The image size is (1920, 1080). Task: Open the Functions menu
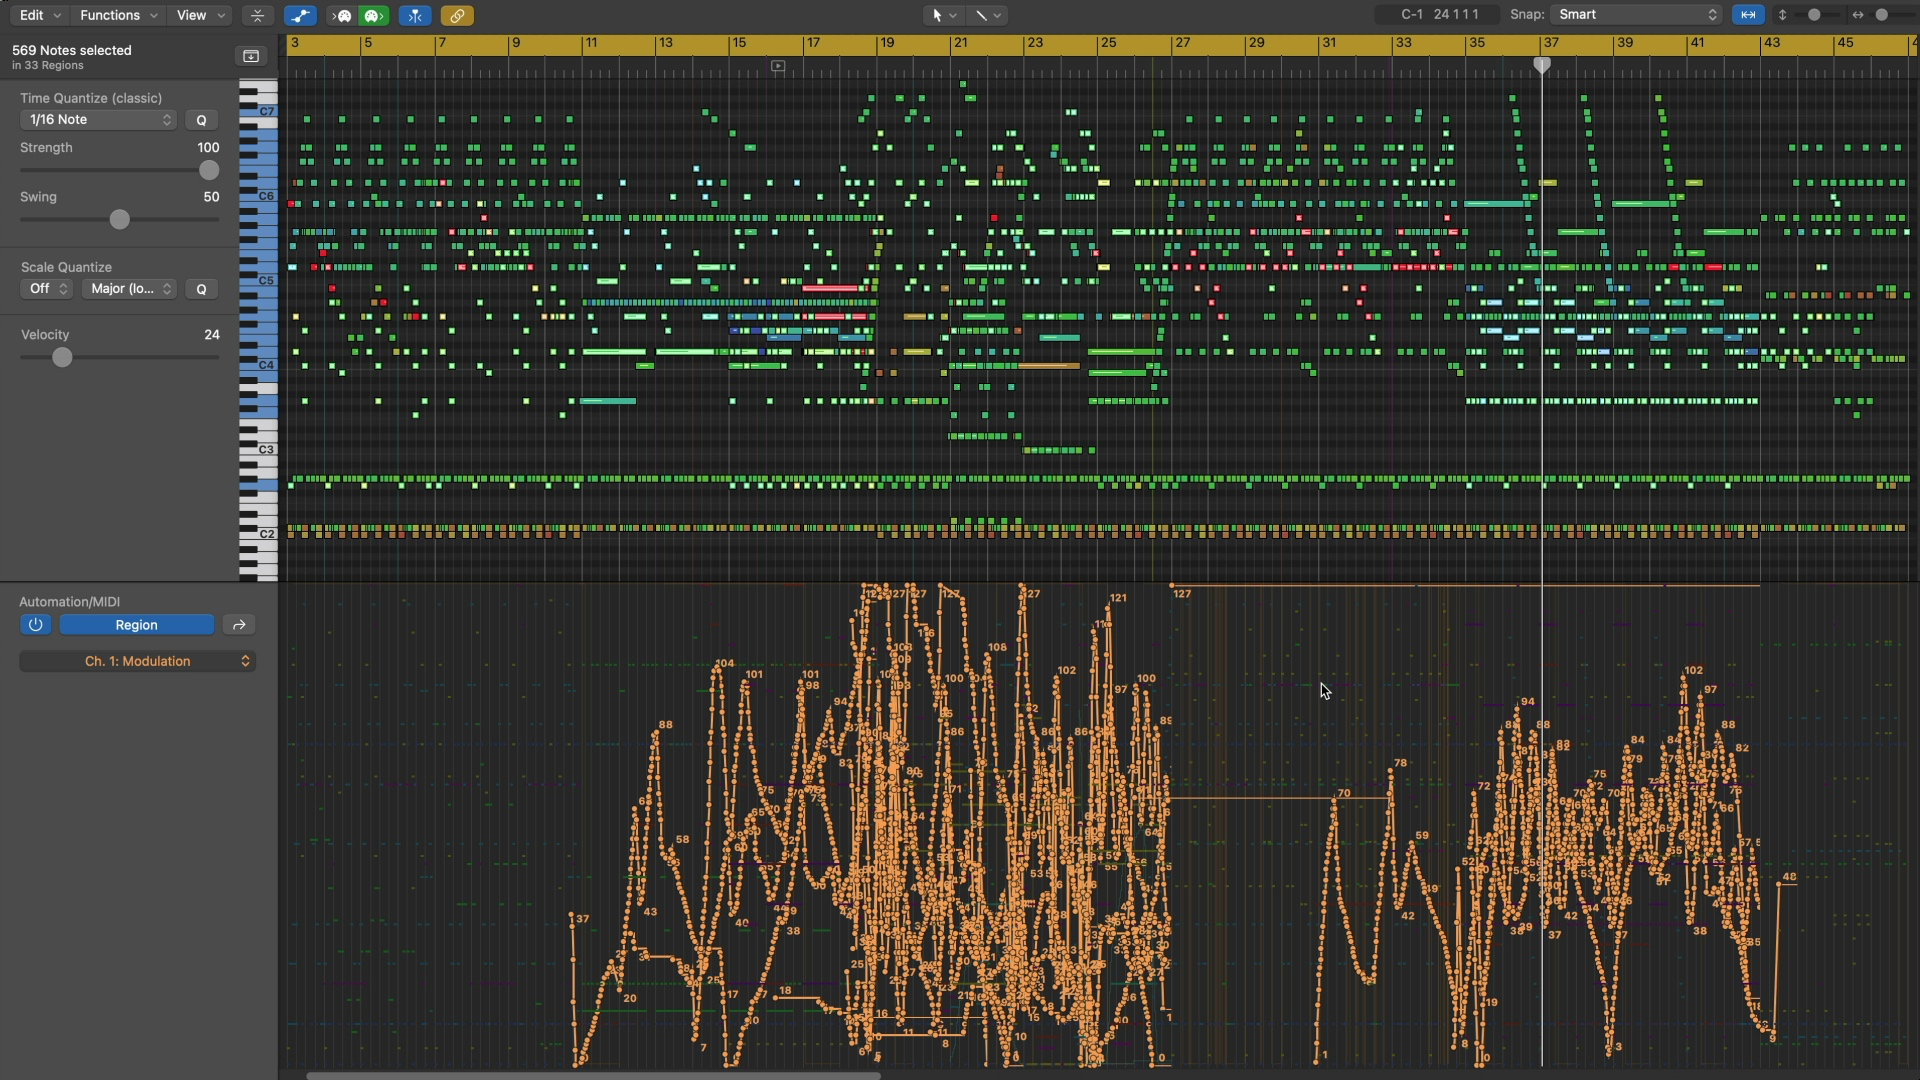pyautogui.click(x=118, y=15)
